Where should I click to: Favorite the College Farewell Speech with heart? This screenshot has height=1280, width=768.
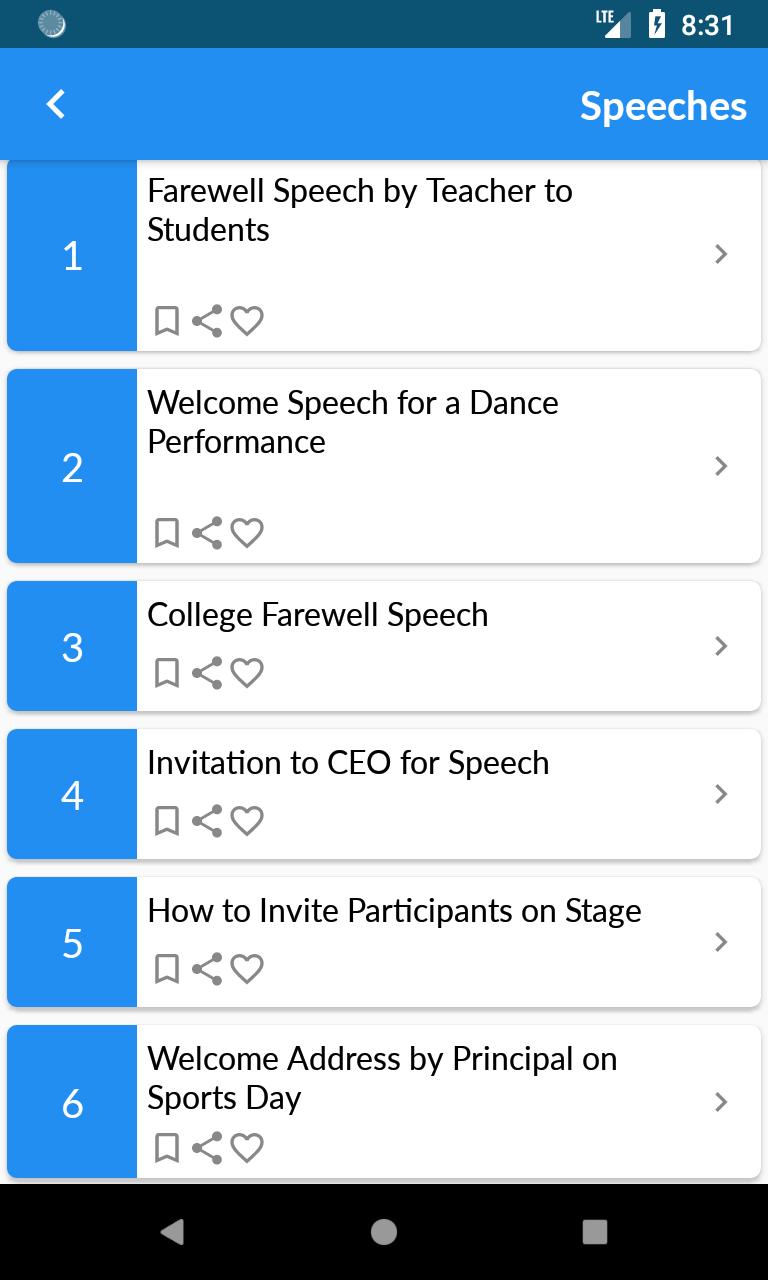247,673
